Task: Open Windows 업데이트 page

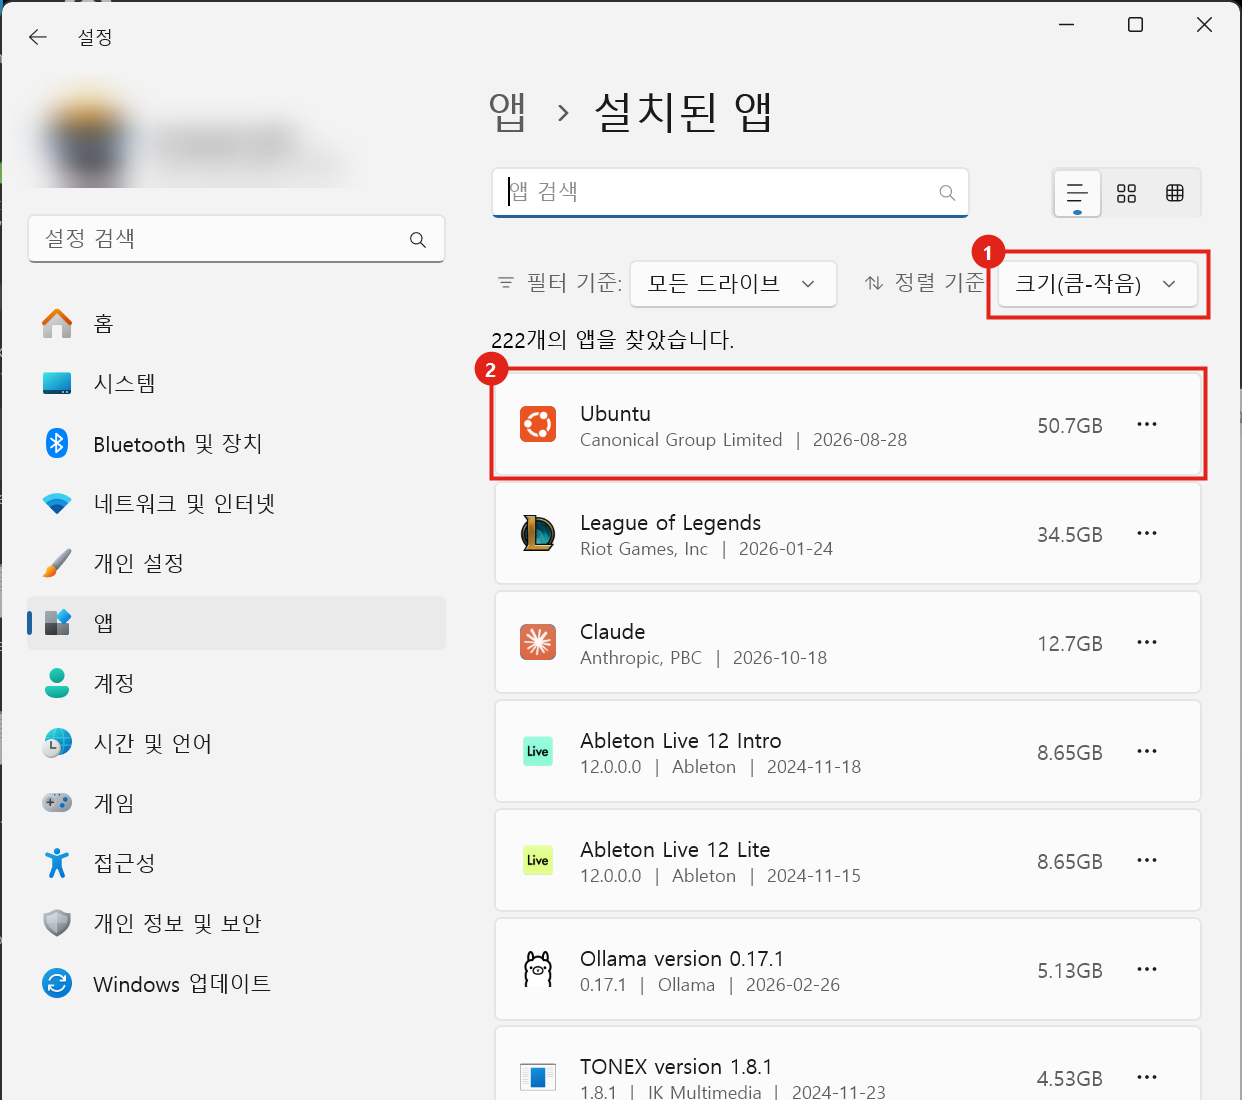Action: pyautogui.click(x=237, y=983)
